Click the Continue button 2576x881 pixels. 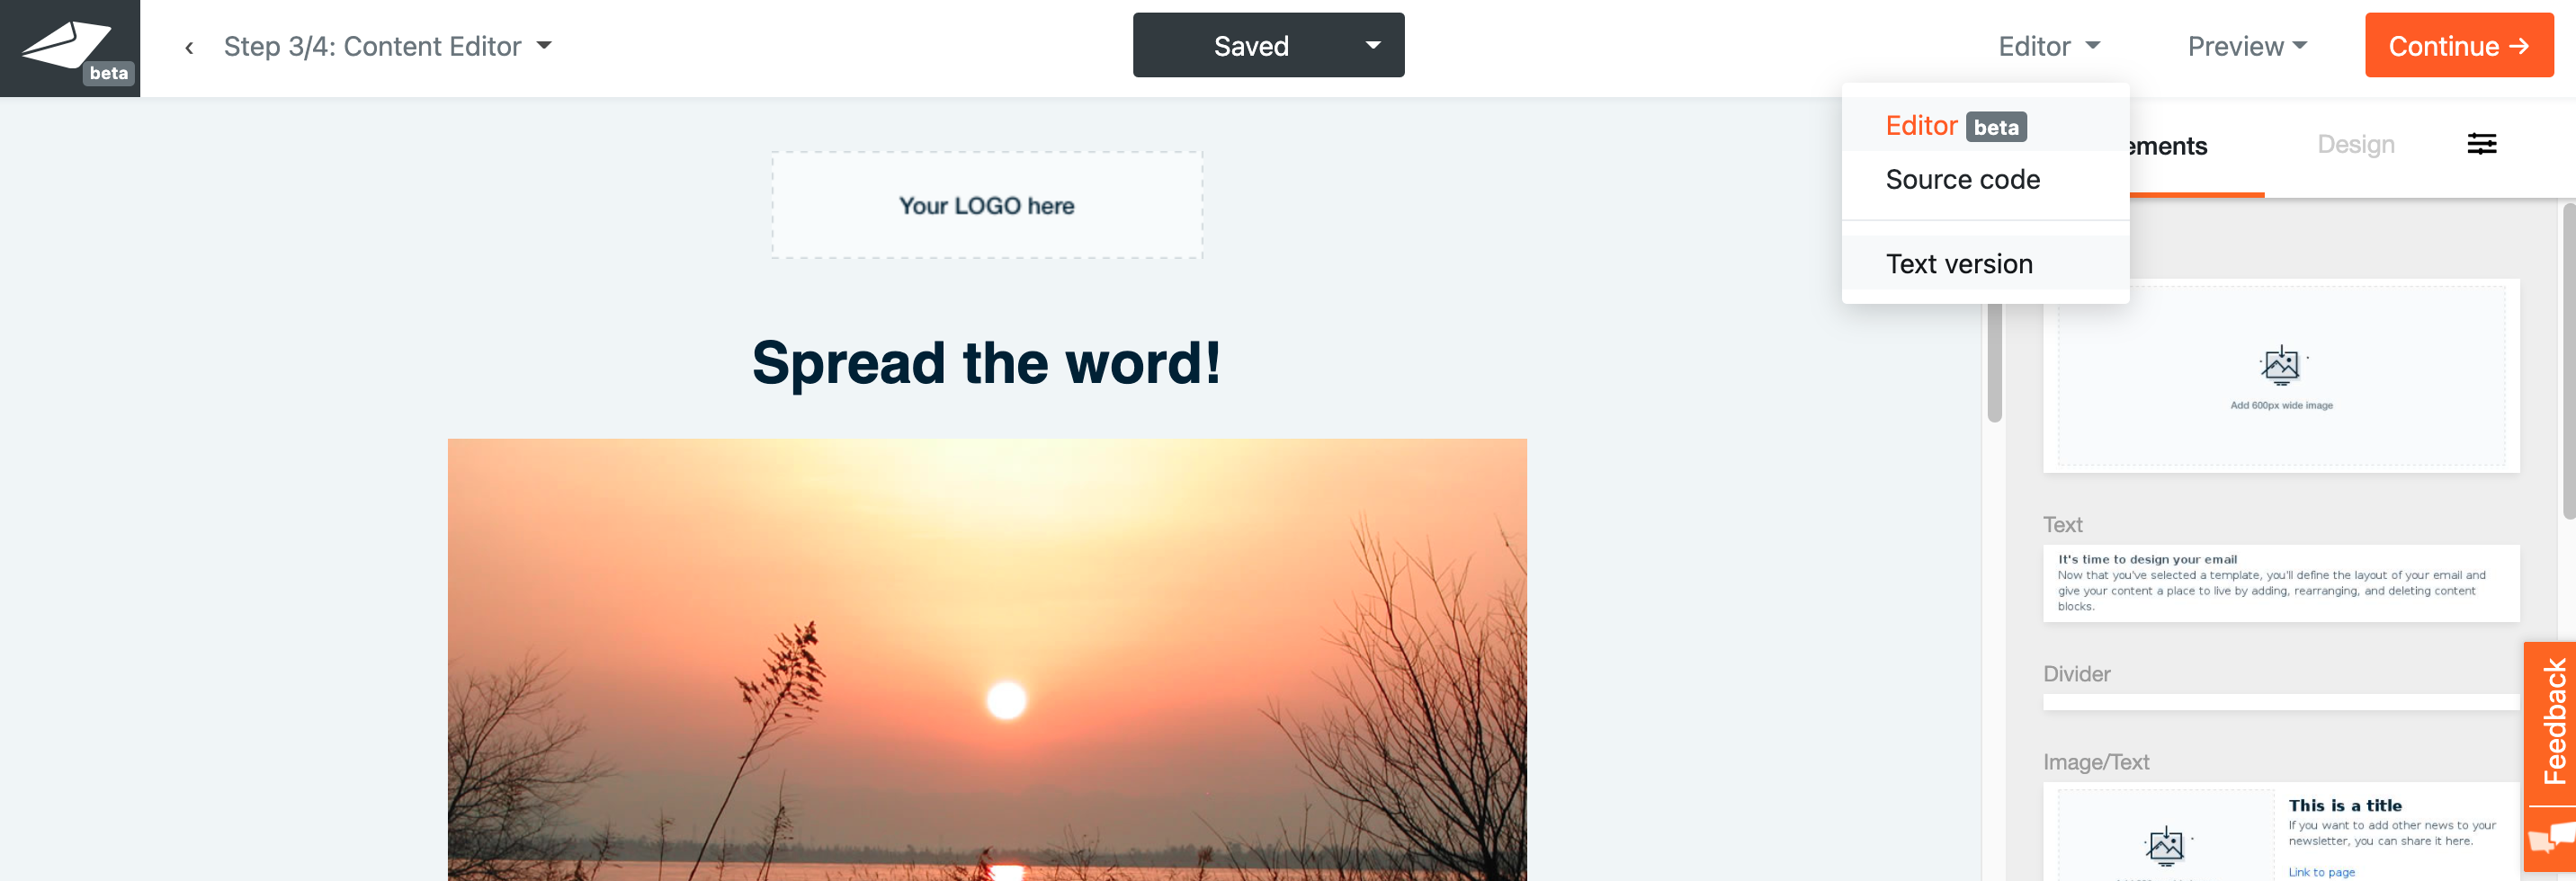(2458, 45)
